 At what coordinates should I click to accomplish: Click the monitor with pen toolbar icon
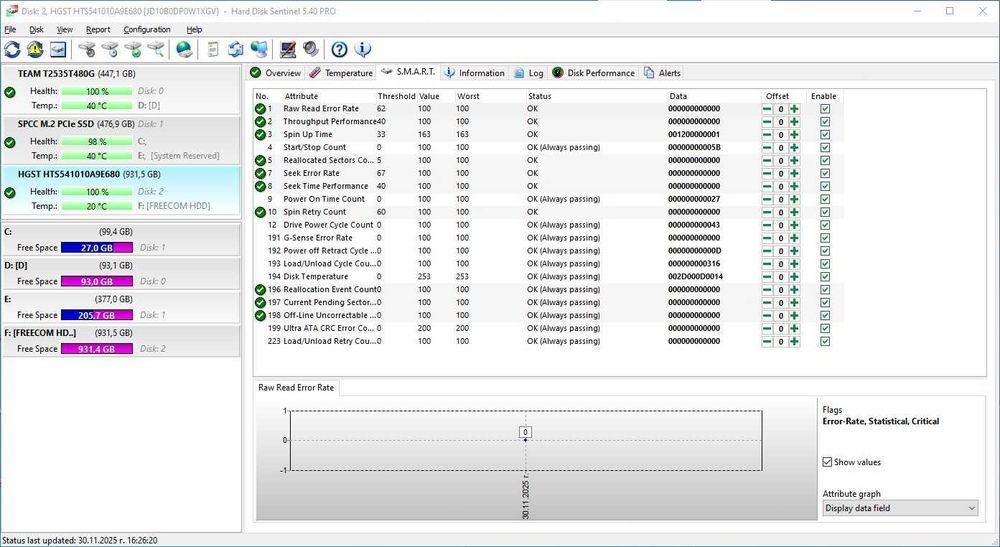[288, 49]
